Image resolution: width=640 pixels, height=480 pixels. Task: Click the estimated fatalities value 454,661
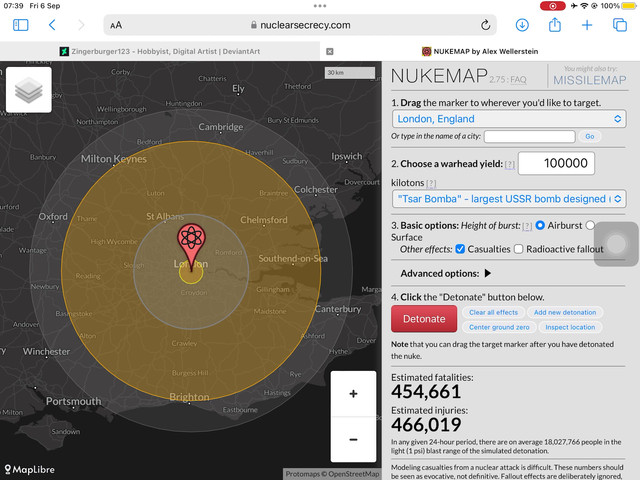(x=426, y=392)
